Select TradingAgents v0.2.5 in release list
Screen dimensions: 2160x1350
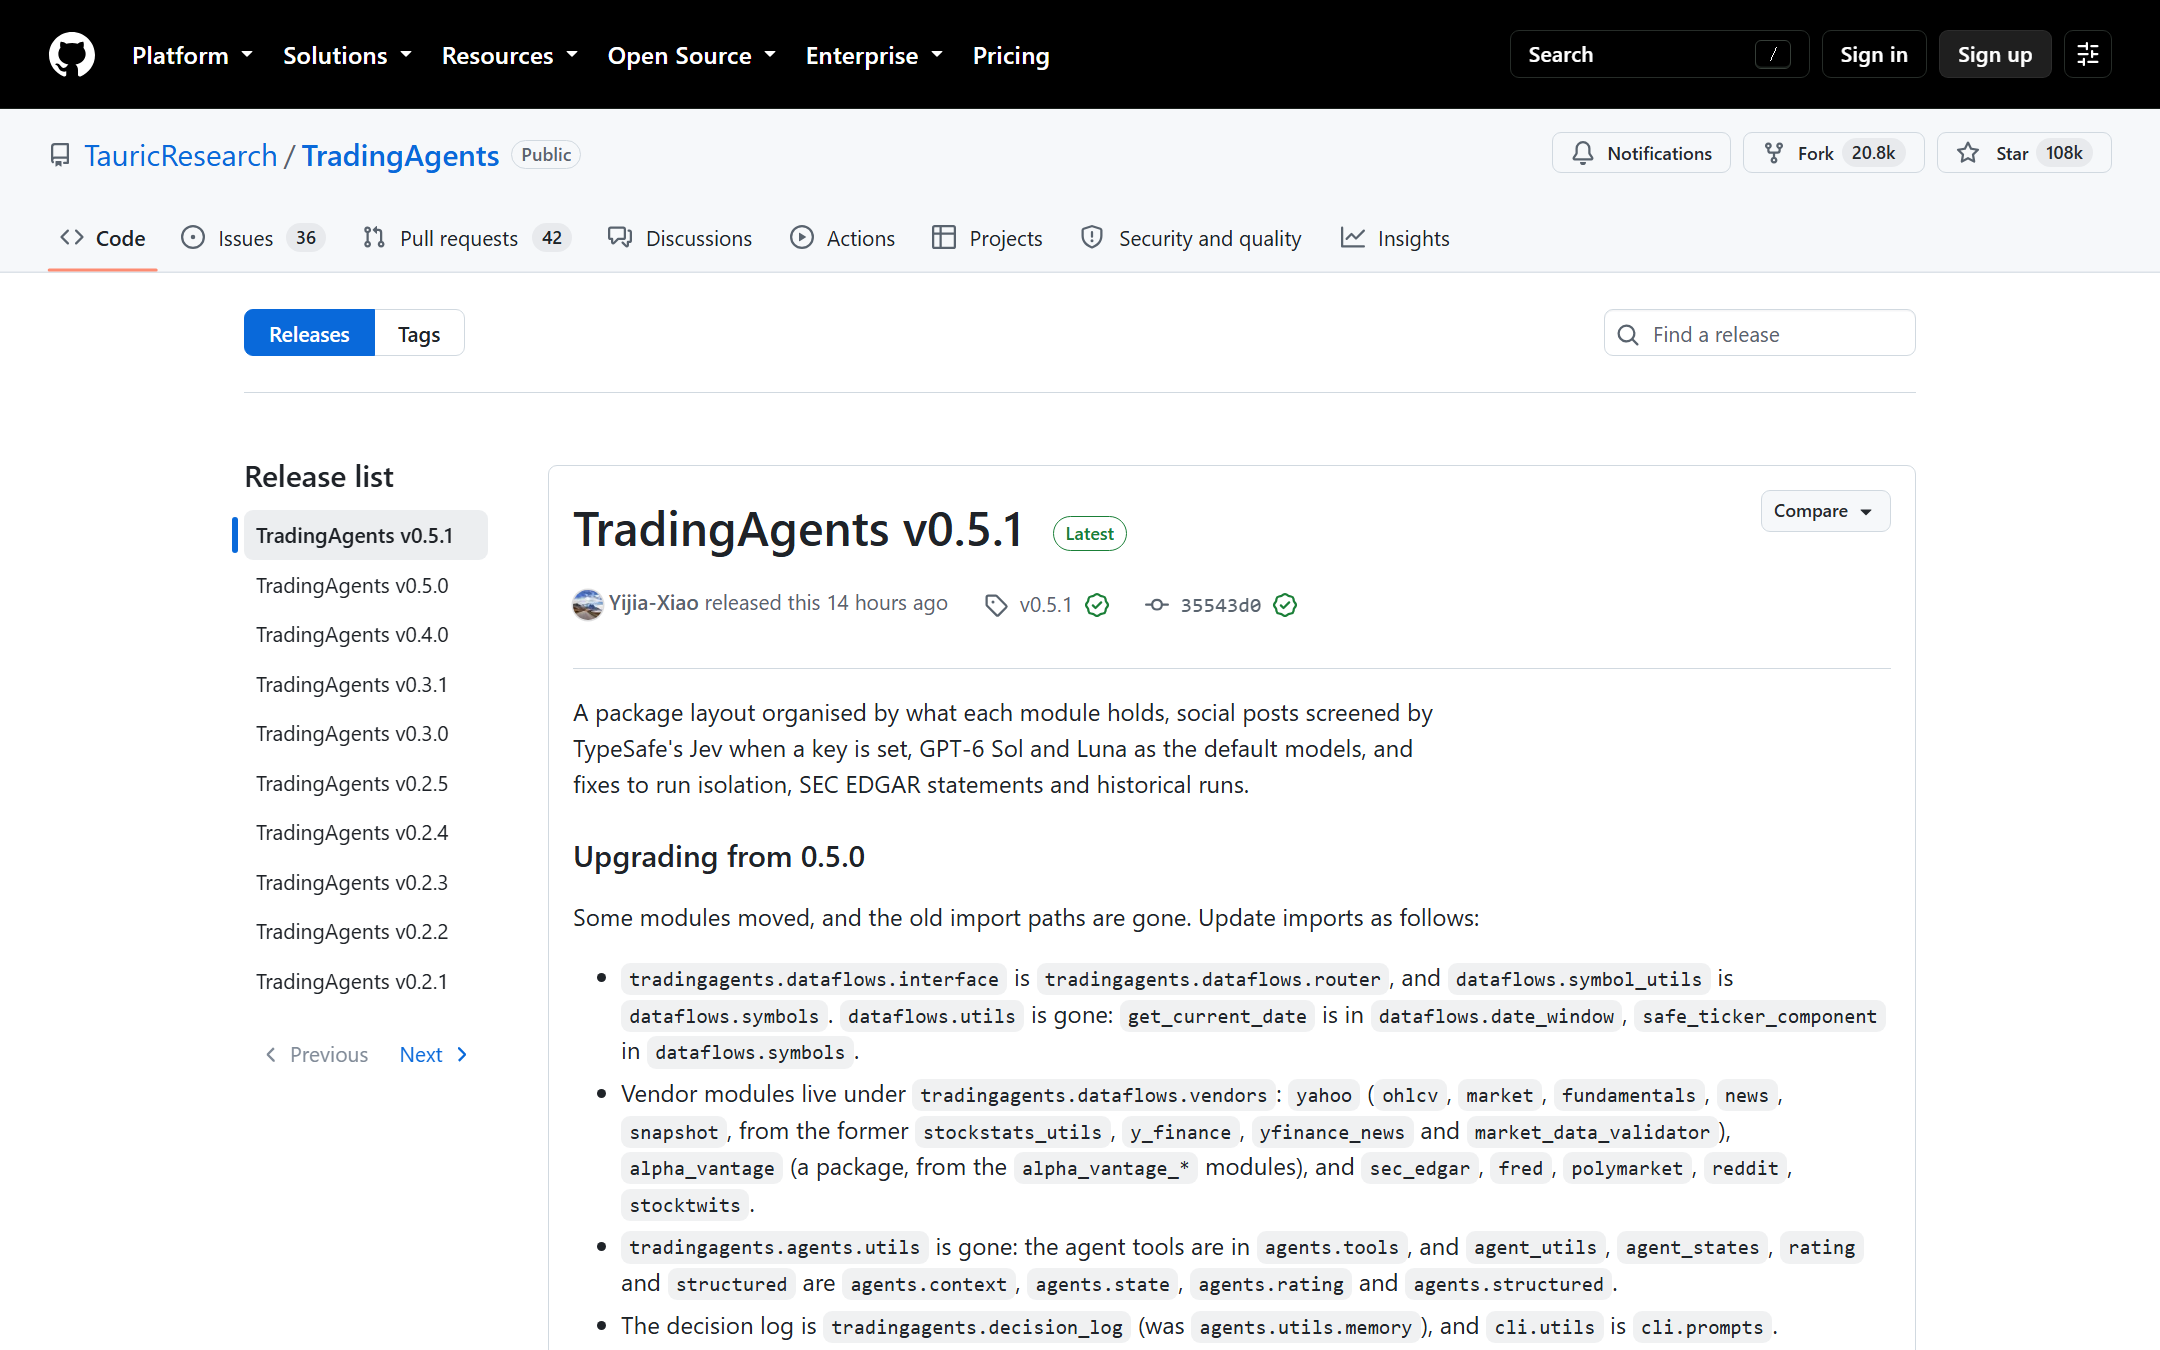366,783
